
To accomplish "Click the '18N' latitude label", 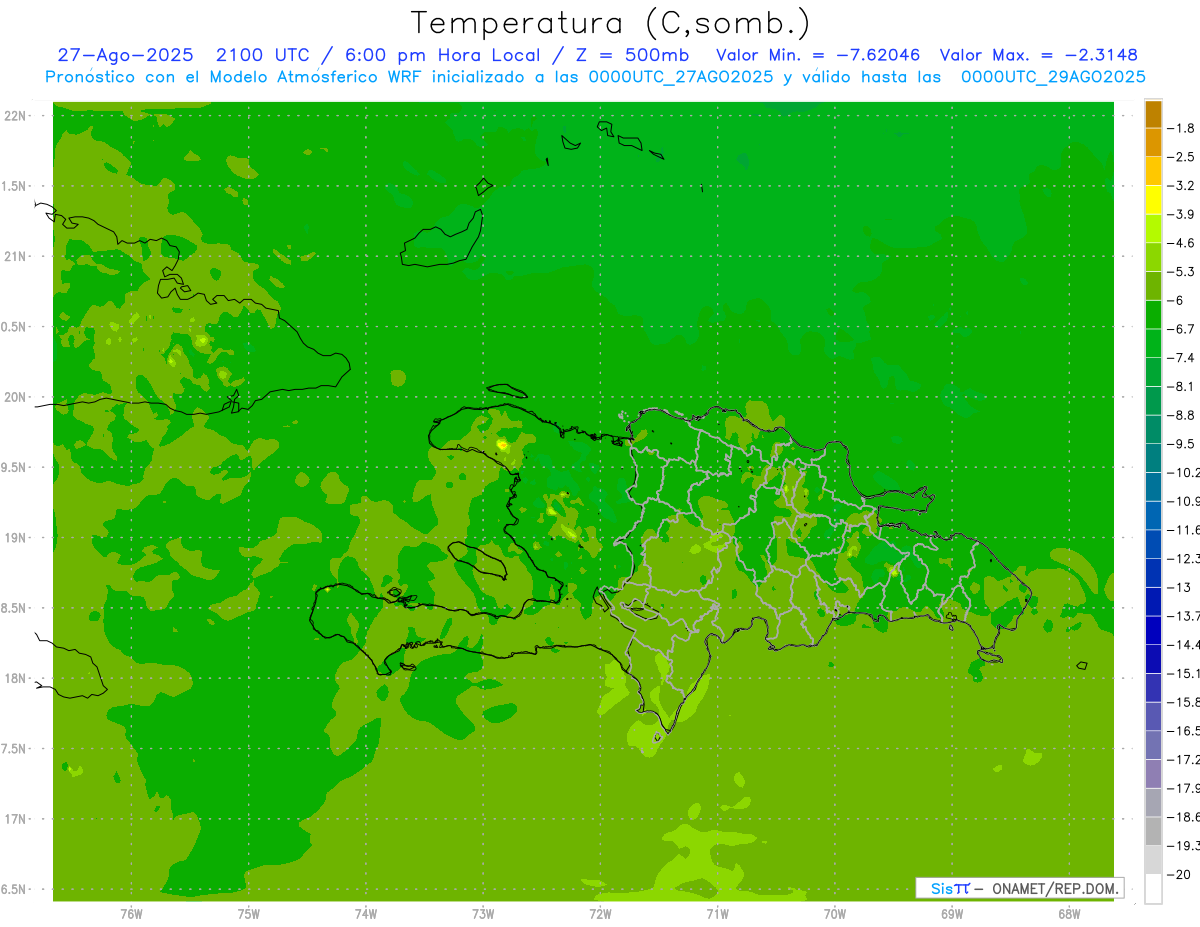I will coord(17,678).
